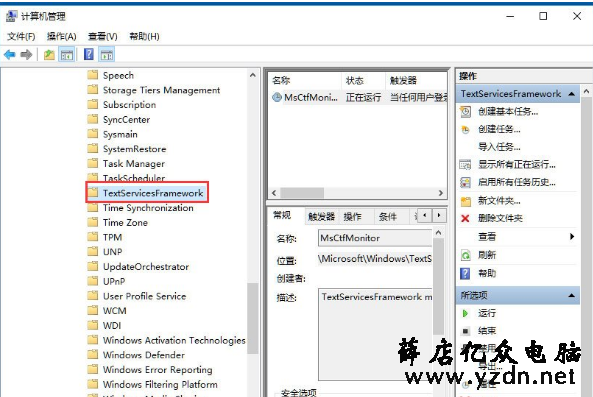593x397 pixels.
Task: Click 导入任务... action
Action: (x=499, y=147)
